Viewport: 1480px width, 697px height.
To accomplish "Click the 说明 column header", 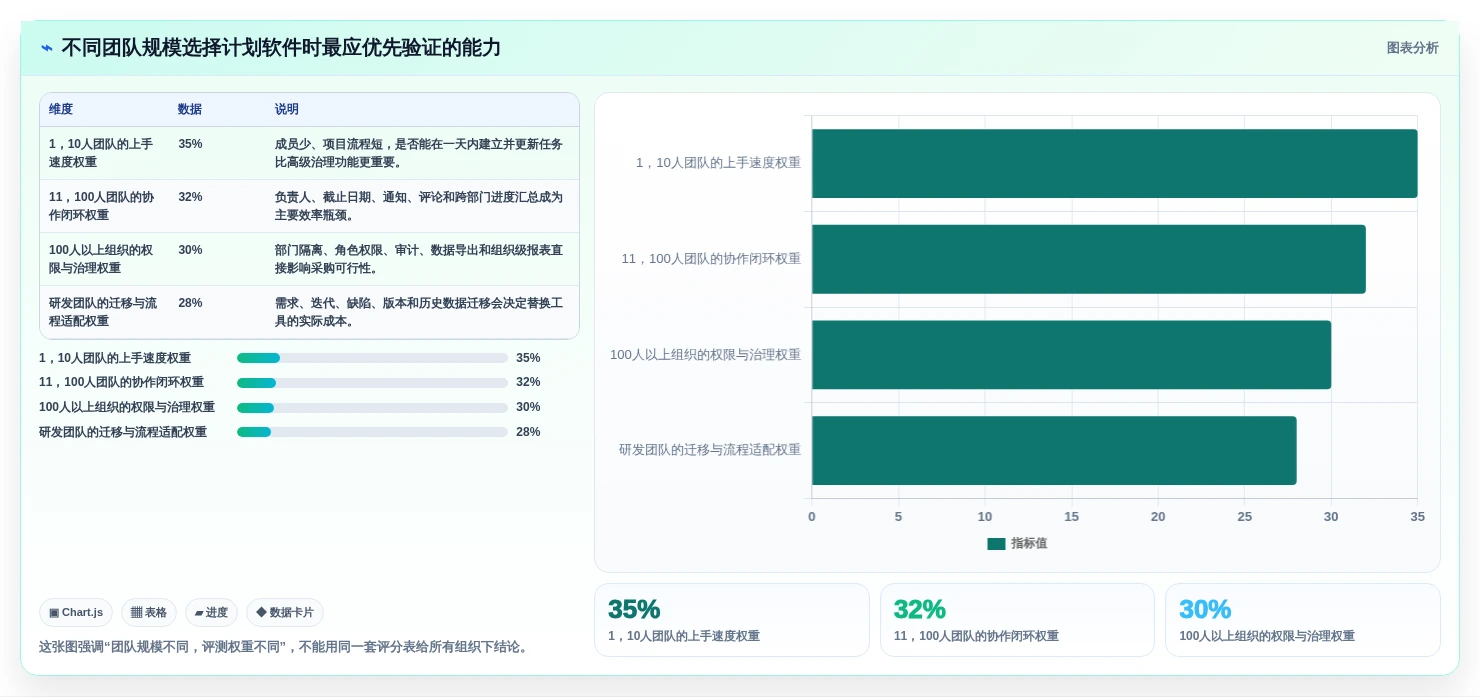I will [x=287, y=109].
